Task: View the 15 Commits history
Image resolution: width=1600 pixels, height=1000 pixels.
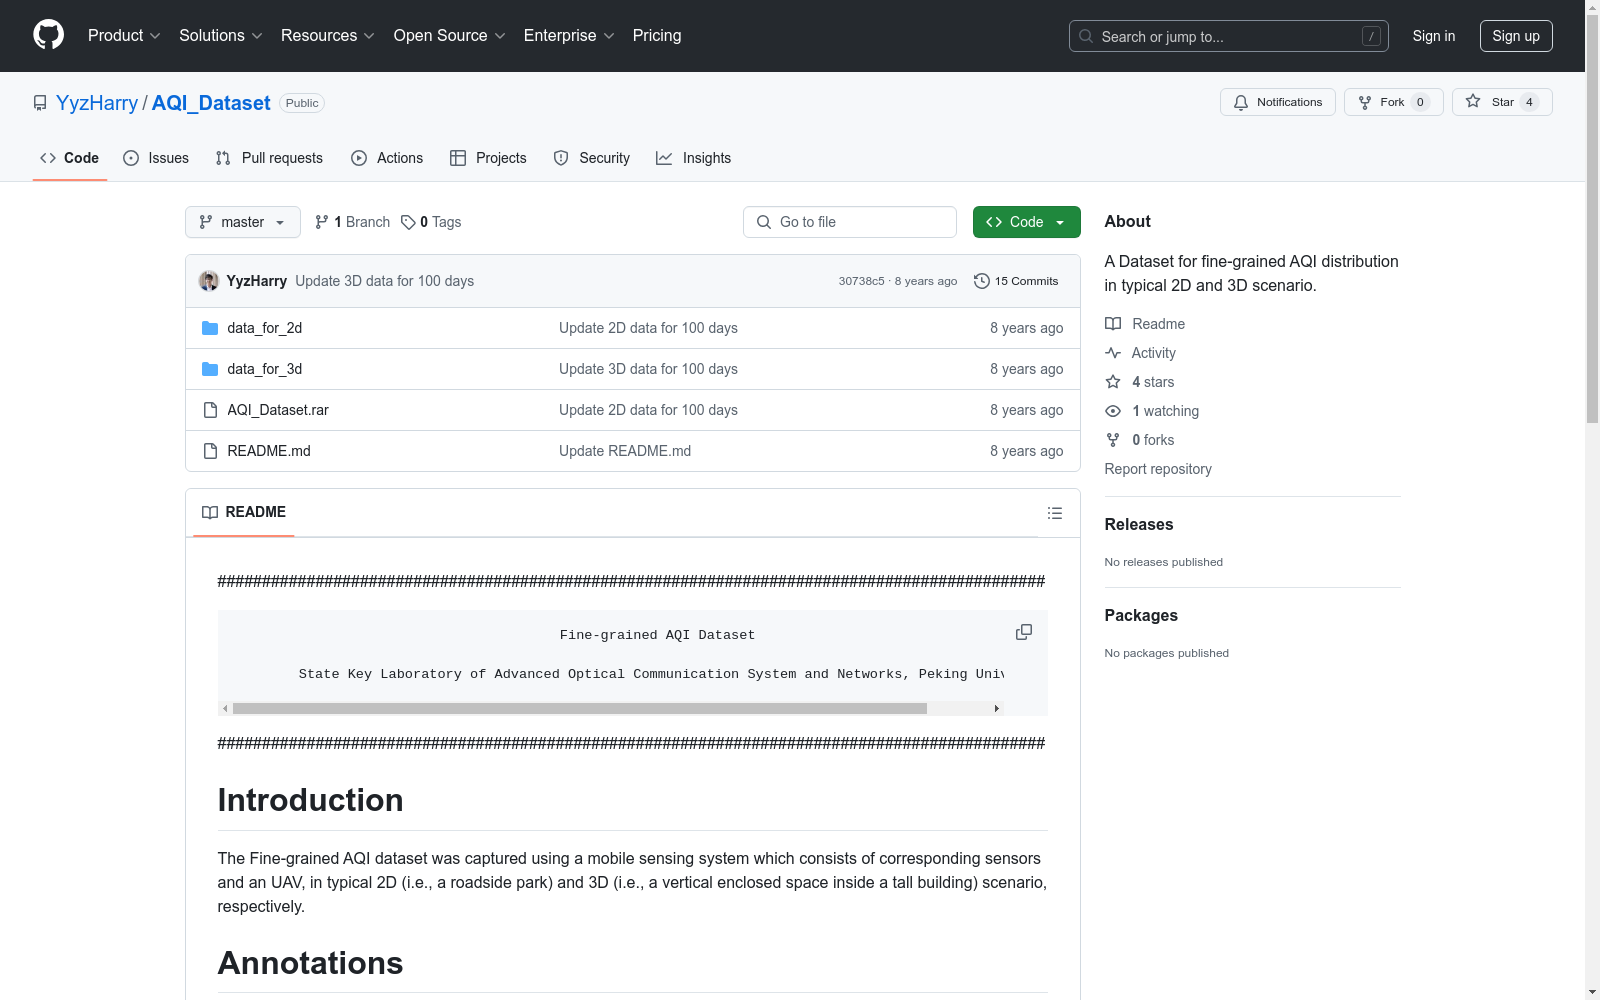Action: [x=1016, y=281]
